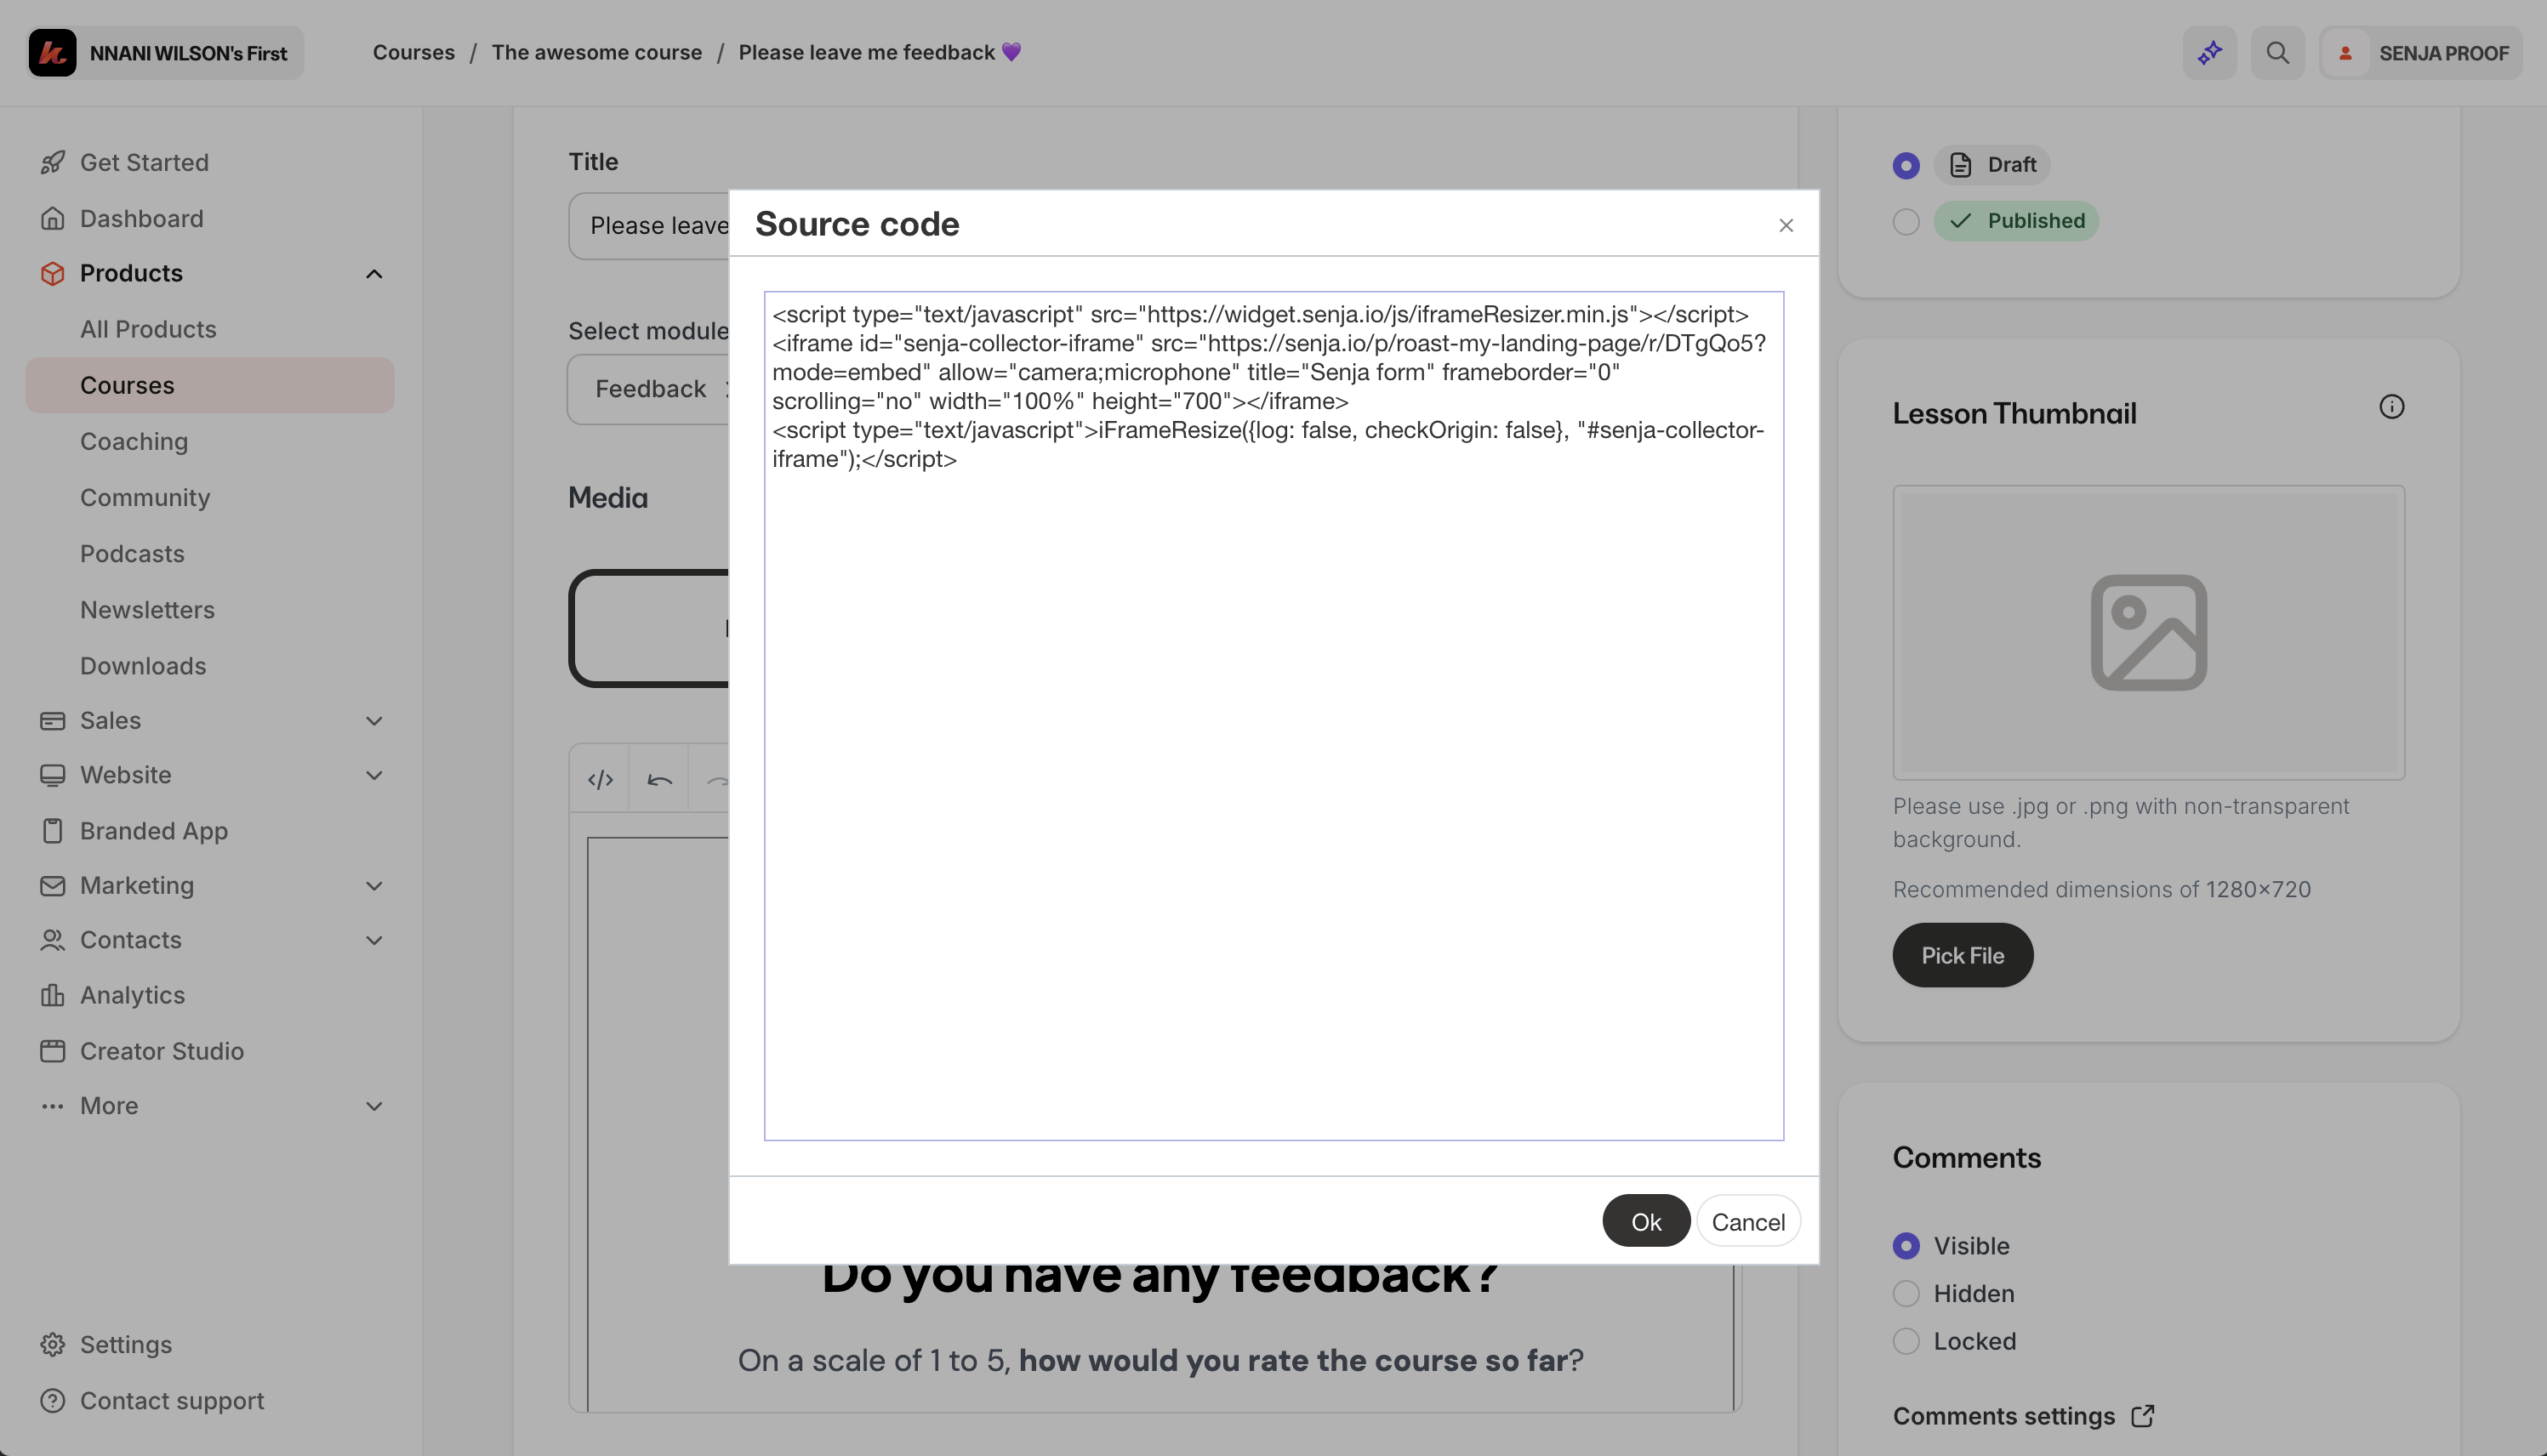Select the Hidden comments radio option

tap(1906, 1294)
